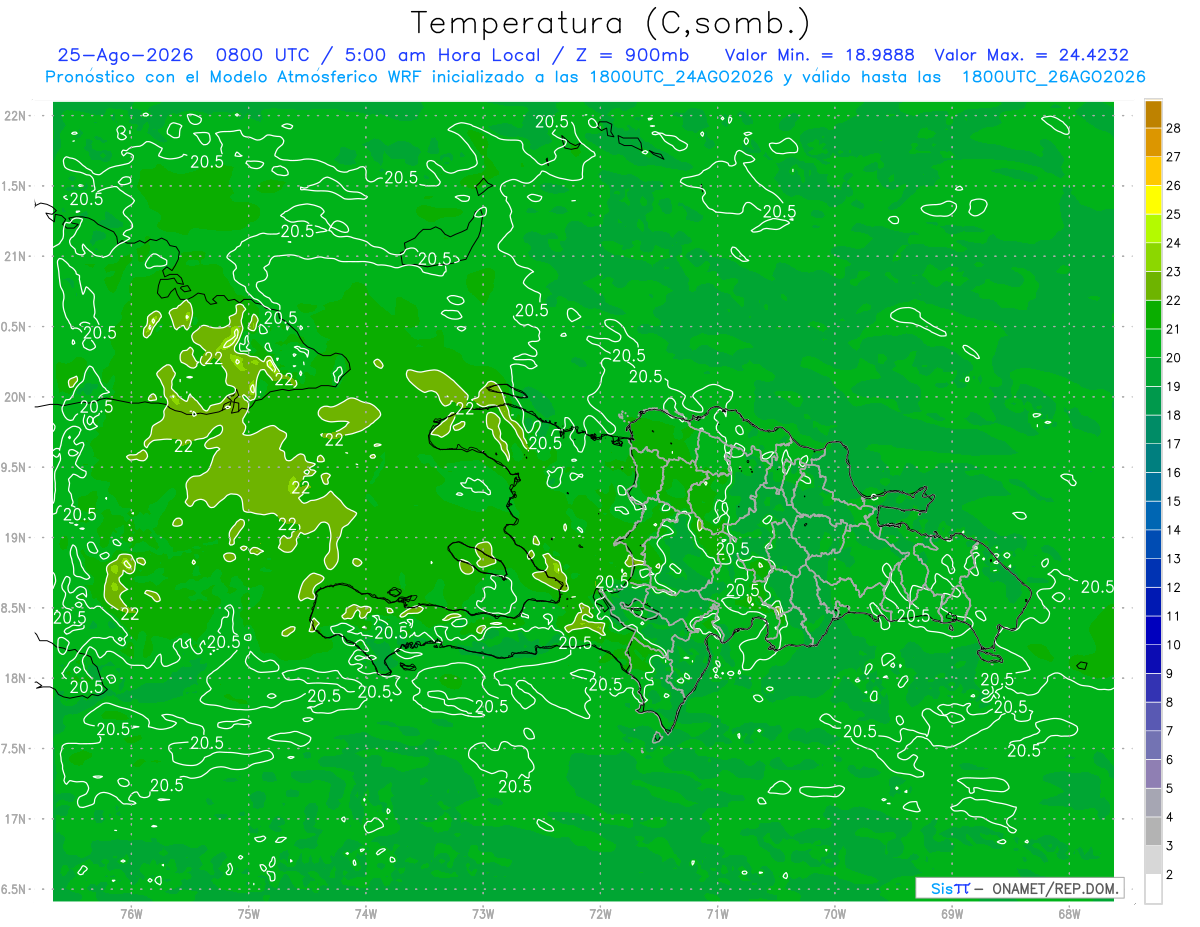
Task: Click the olive green legend segment between 22 and 23
Action: coord(1153,286)
